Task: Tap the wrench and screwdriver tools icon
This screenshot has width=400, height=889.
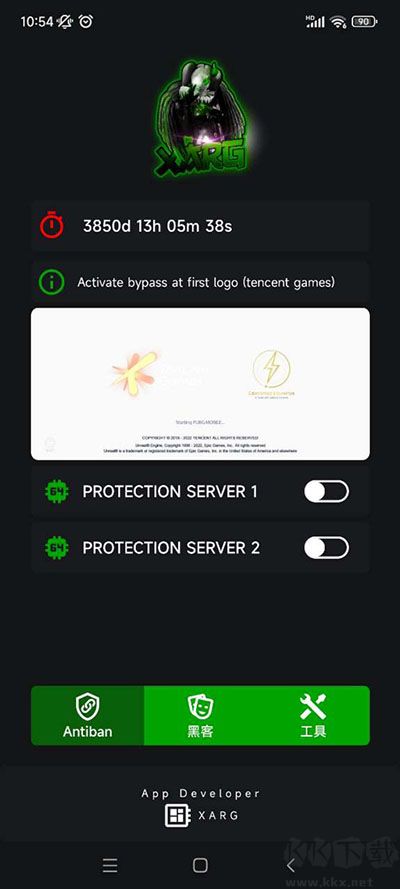Action: coord(313,706)
